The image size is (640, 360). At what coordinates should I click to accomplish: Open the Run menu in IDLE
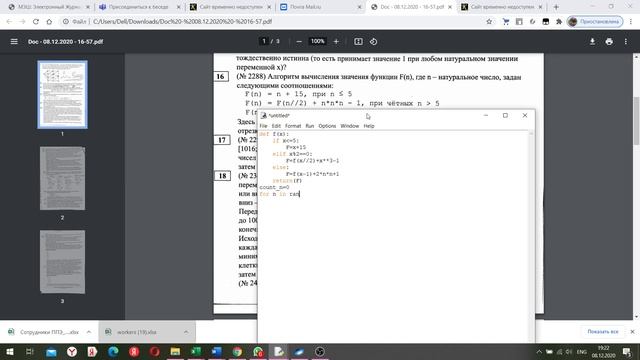[x=310, y=126]
